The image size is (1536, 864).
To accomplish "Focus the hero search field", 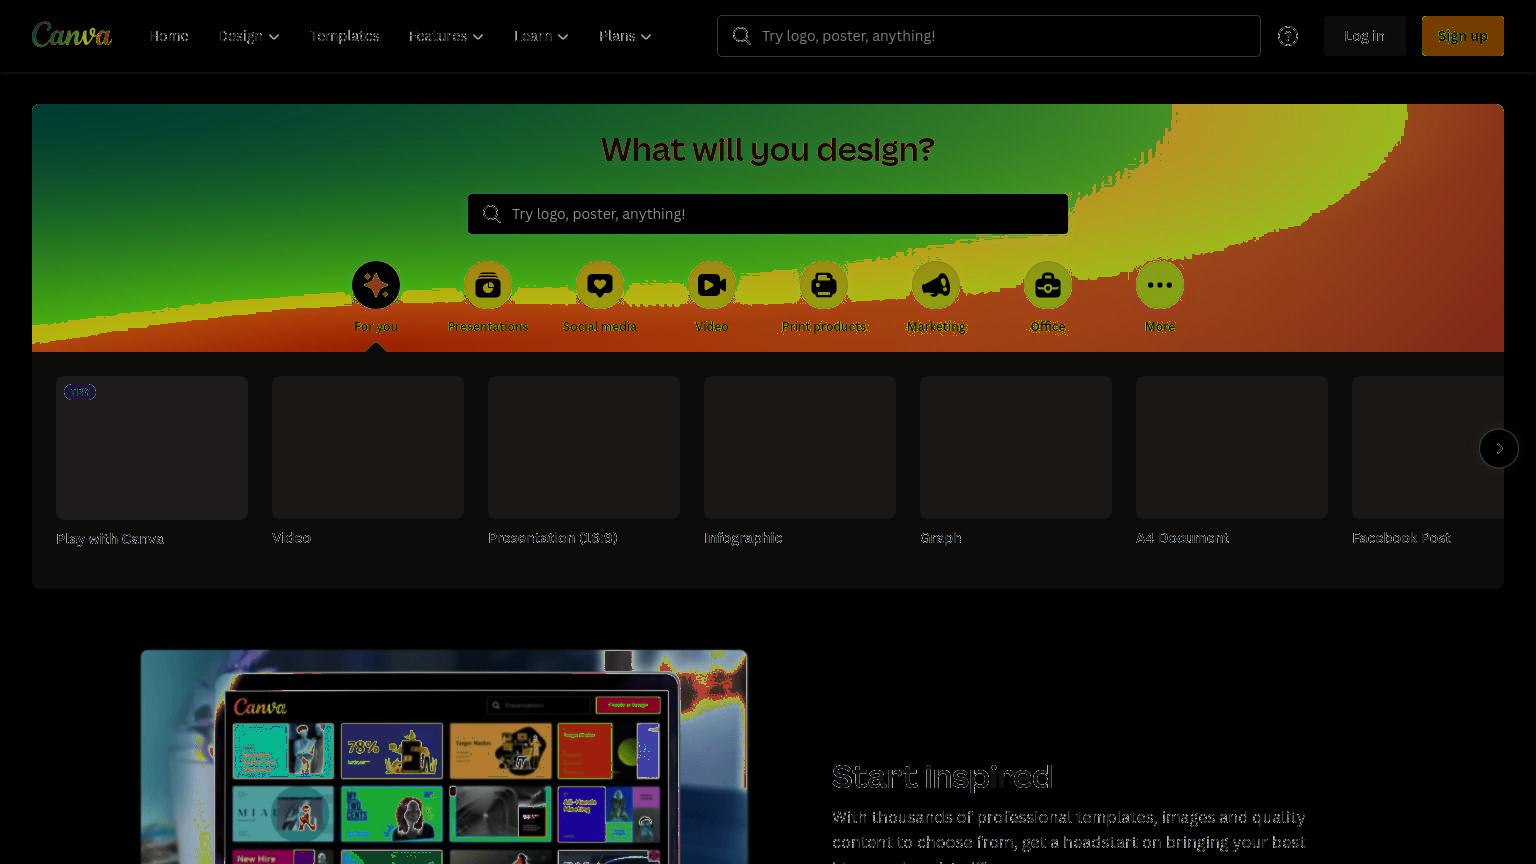I will tap(768, 214).
